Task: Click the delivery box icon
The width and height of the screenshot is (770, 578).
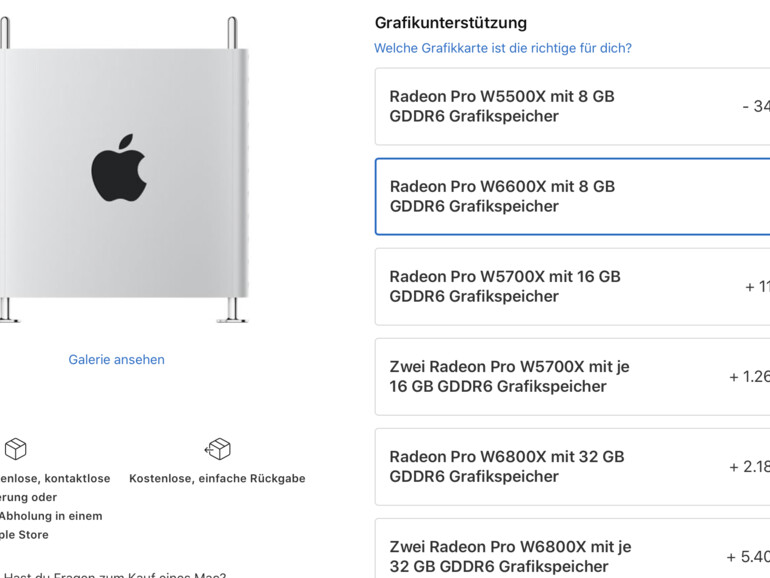Action: click(15, 449)
